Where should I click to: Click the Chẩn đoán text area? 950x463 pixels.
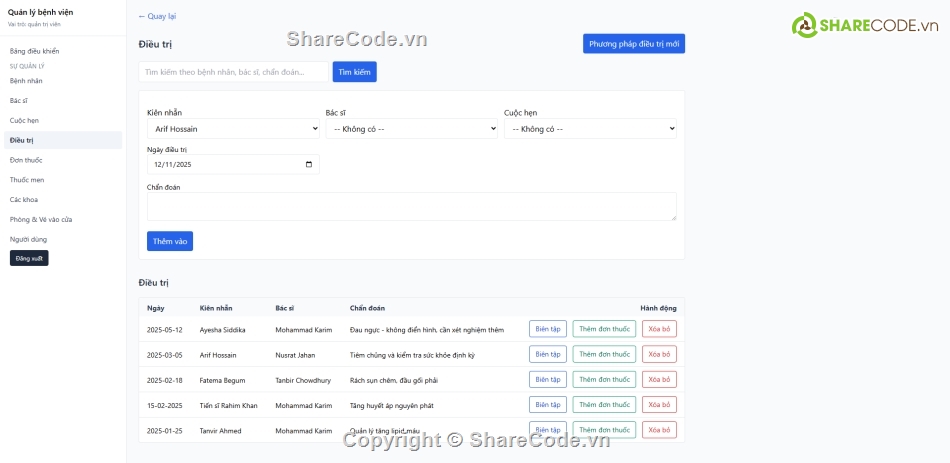(412, 207)
